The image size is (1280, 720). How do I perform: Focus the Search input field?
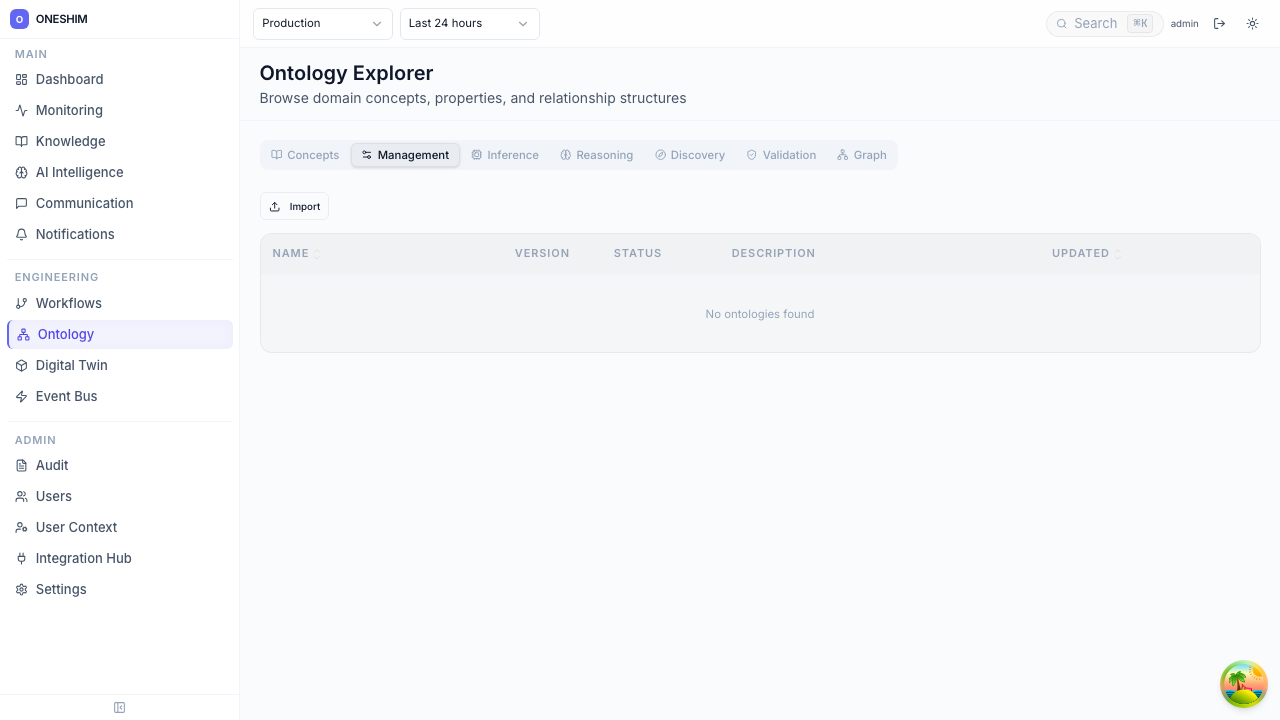tap(1097, 24)
